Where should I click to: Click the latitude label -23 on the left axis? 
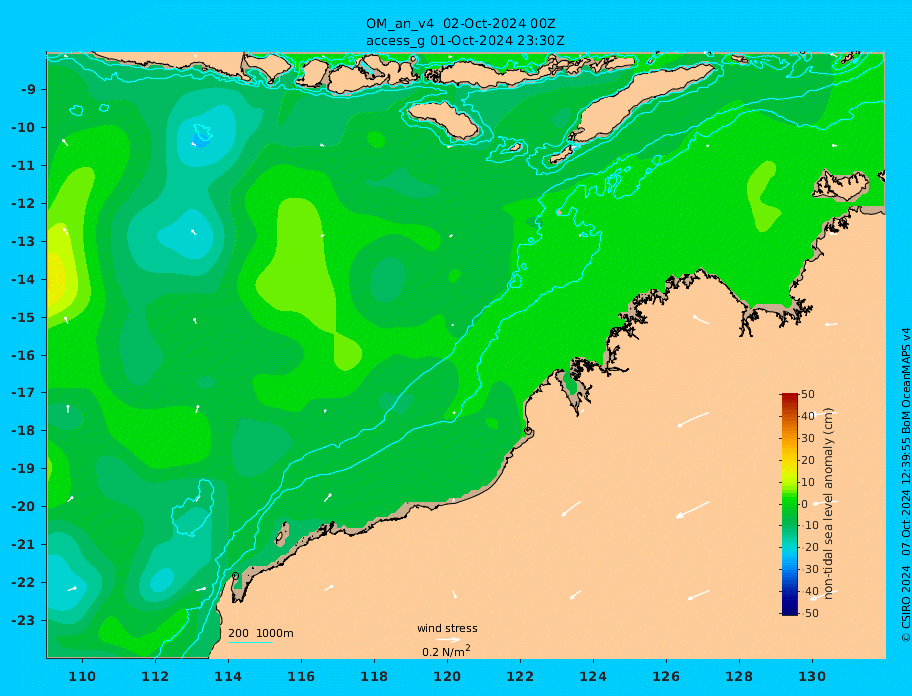pyautogui.click(x=23, y=620)
